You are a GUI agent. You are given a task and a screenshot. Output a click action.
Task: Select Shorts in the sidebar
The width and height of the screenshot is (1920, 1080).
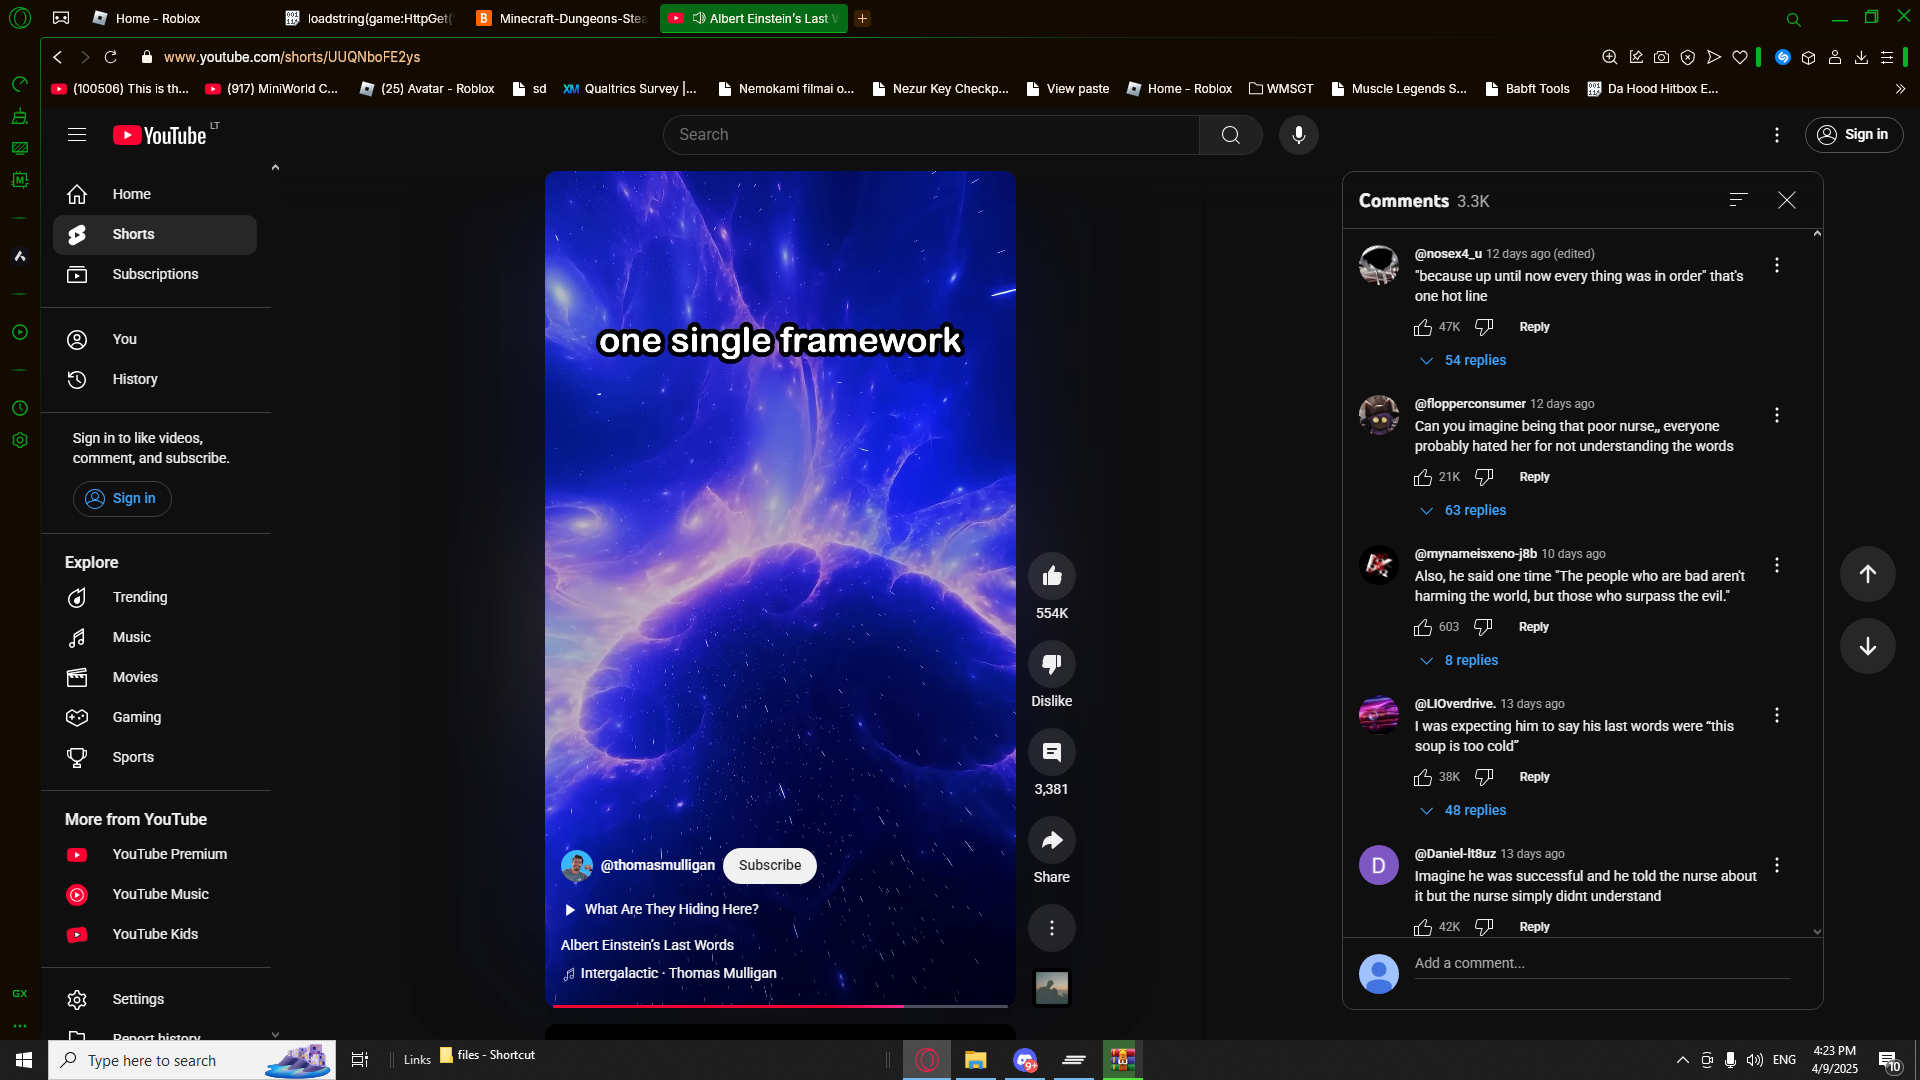[x=155, y=234]
